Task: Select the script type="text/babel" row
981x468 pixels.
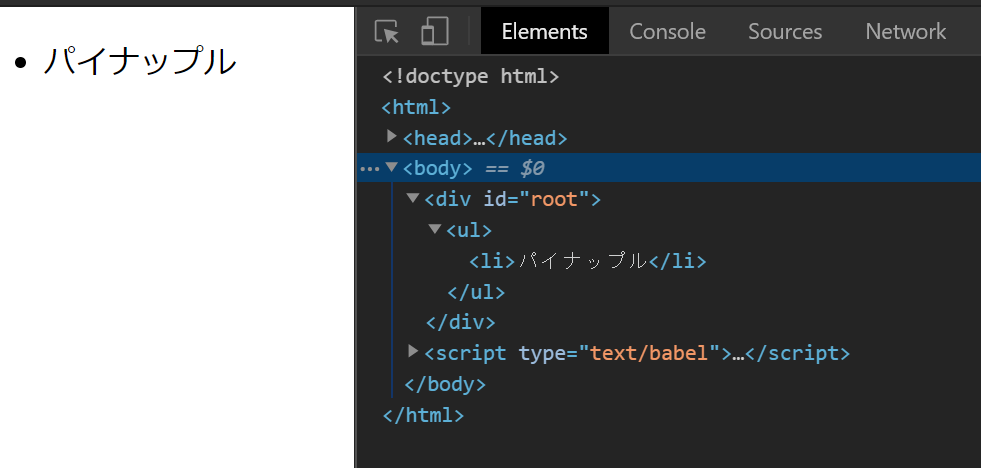Action: [x=637, y=354]
